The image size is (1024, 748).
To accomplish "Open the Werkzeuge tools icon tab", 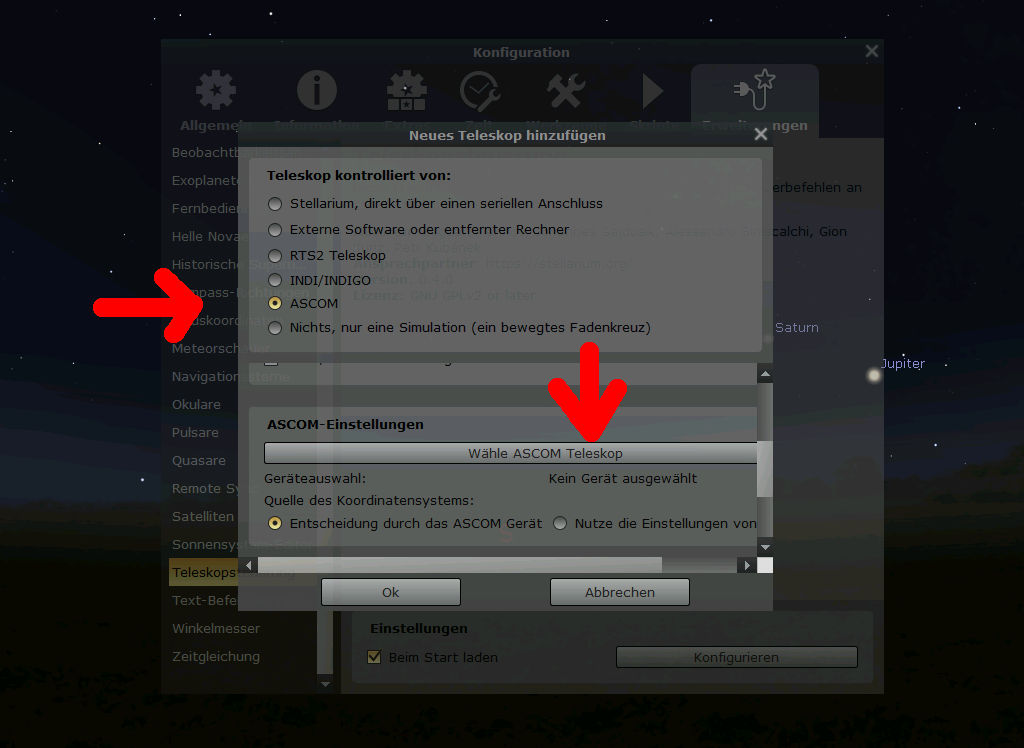I will (565, 92).
